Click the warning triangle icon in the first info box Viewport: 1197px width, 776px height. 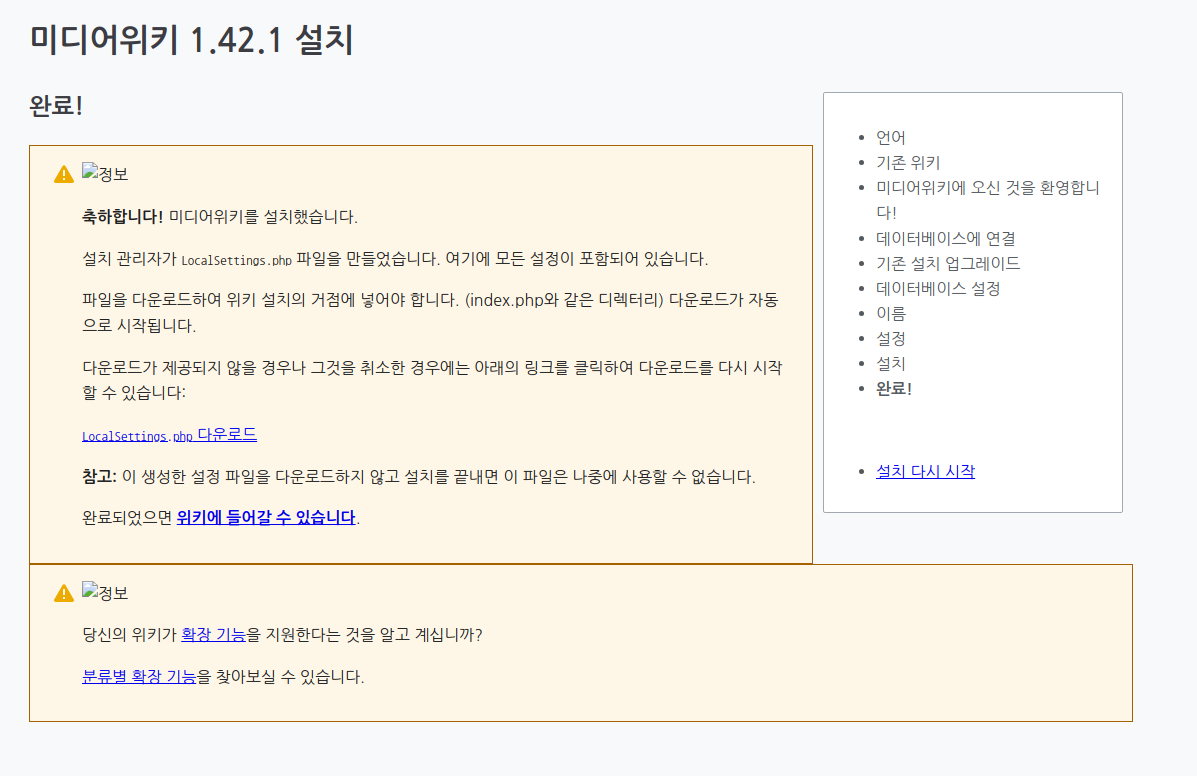[62, 171]
